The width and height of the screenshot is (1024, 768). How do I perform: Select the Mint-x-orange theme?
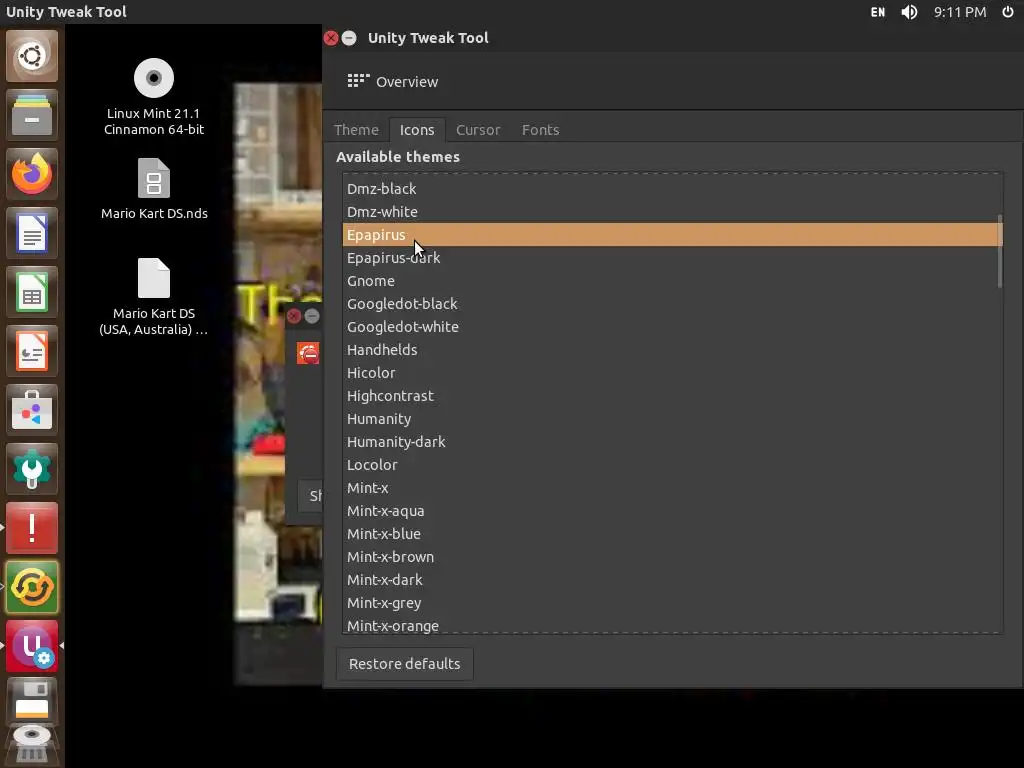pos(672,625)
